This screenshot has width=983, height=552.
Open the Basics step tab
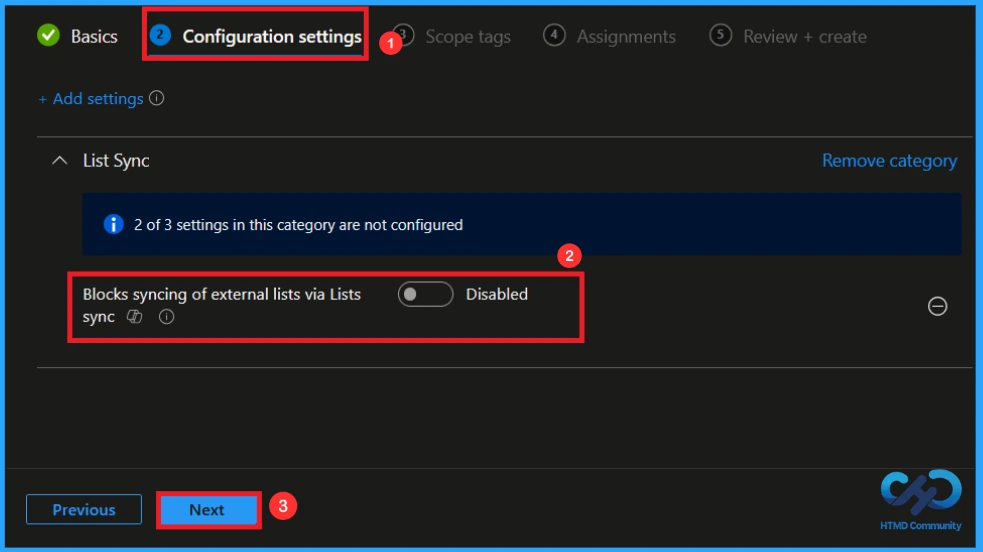[77, 36]
